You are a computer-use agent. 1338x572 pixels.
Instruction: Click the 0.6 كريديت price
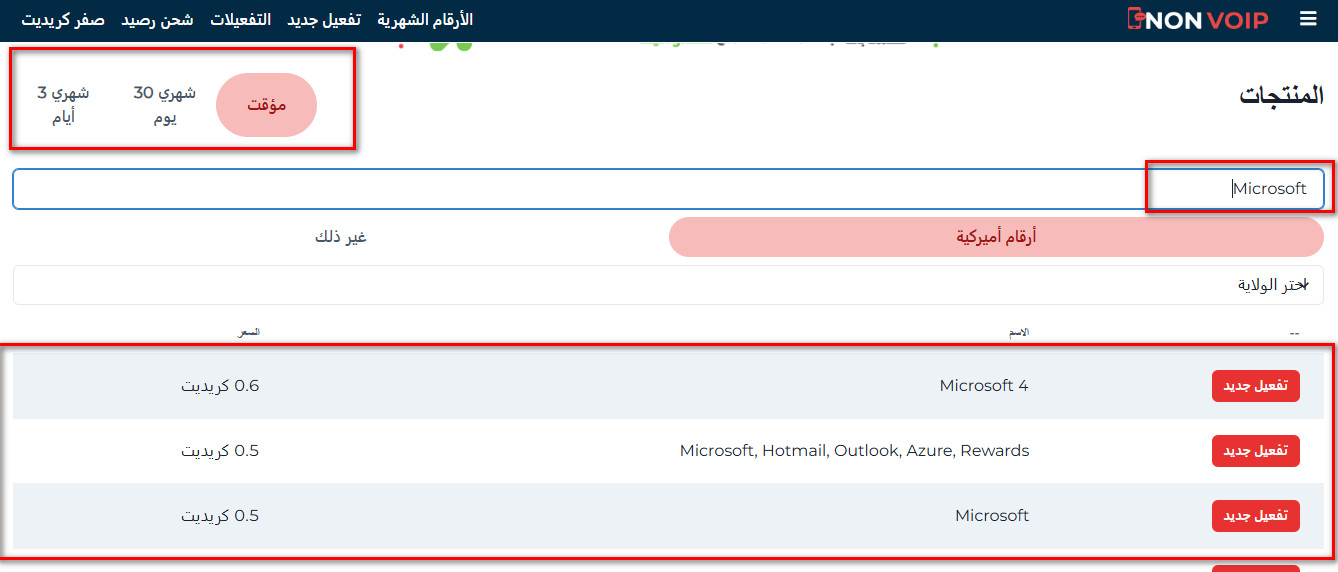coord(220,386)
